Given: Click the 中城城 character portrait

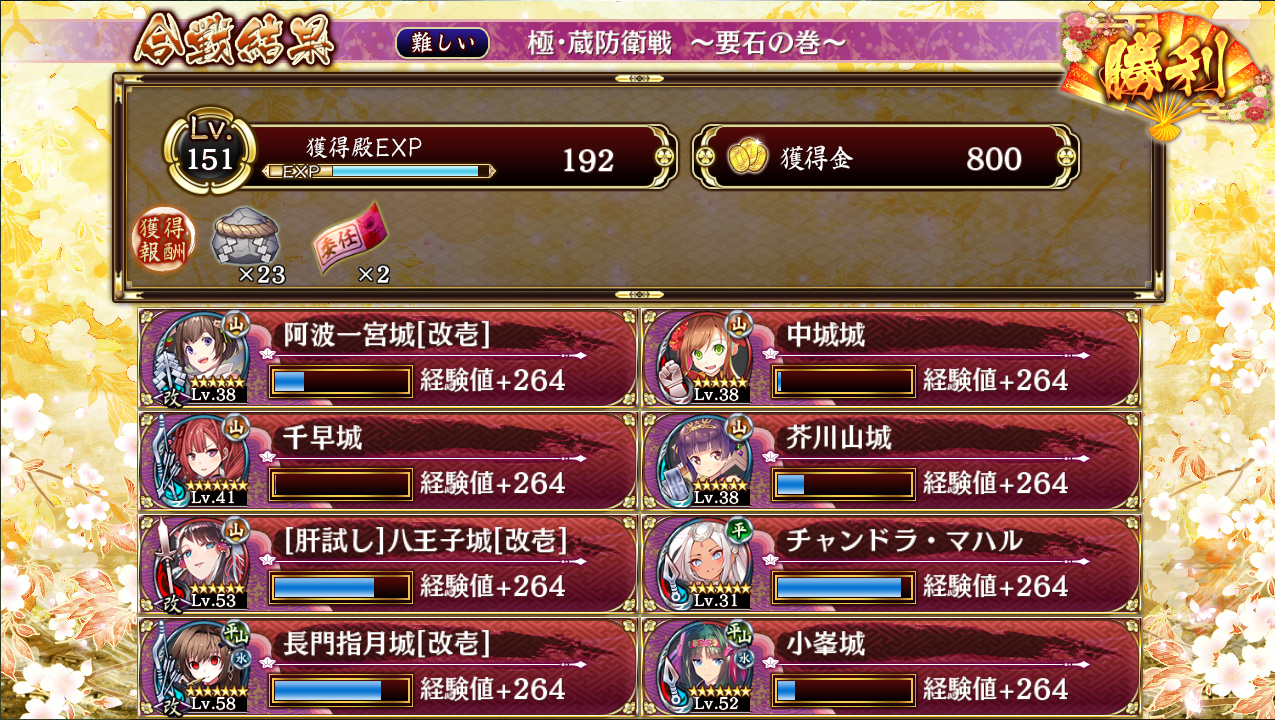Looking at the screenshot, I should 703,356.
